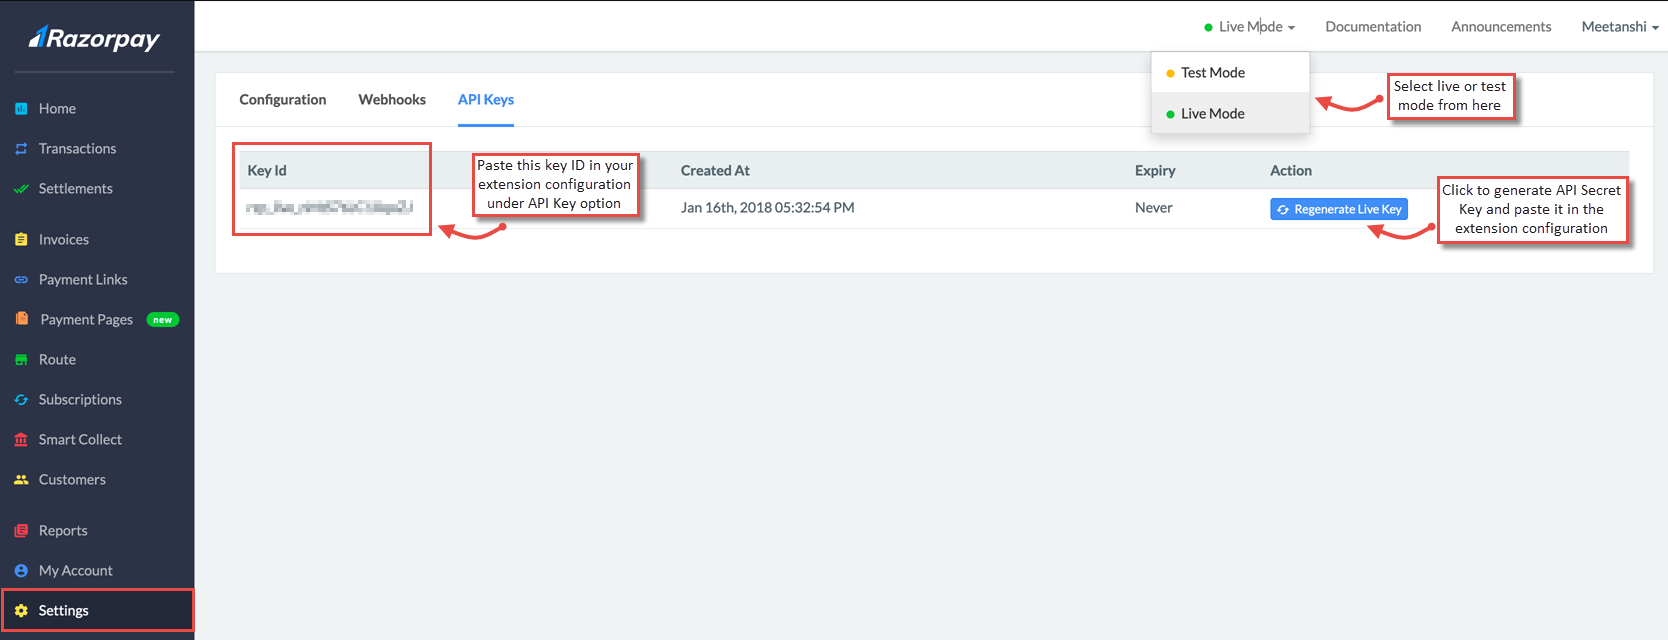Screen dimensions: 1668x640
Task: Click the Action column header
Action: [1291, 170]
